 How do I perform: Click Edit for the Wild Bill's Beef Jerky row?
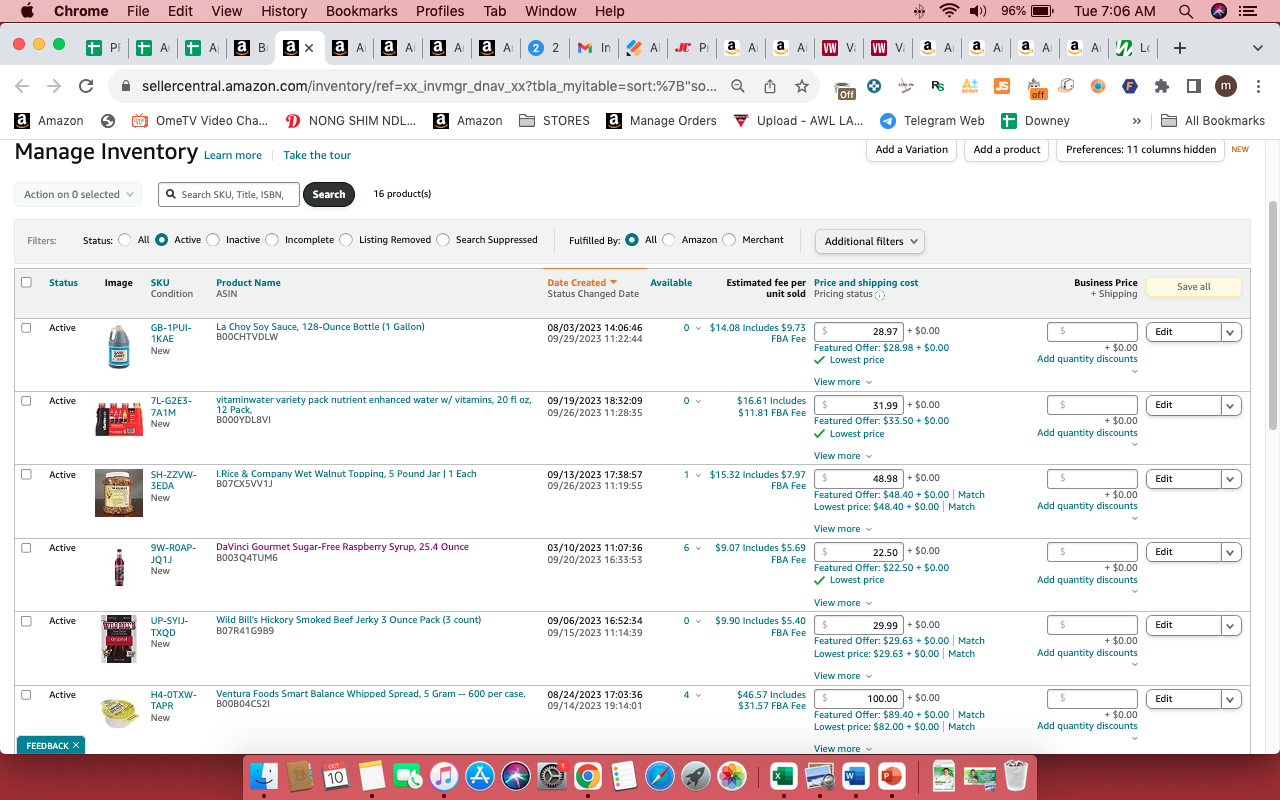(1184, 625)
